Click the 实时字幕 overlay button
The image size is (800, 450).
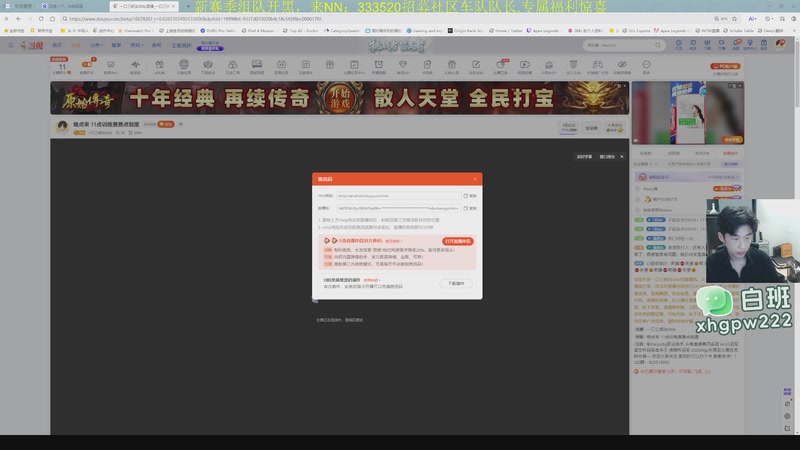[584, 157]
